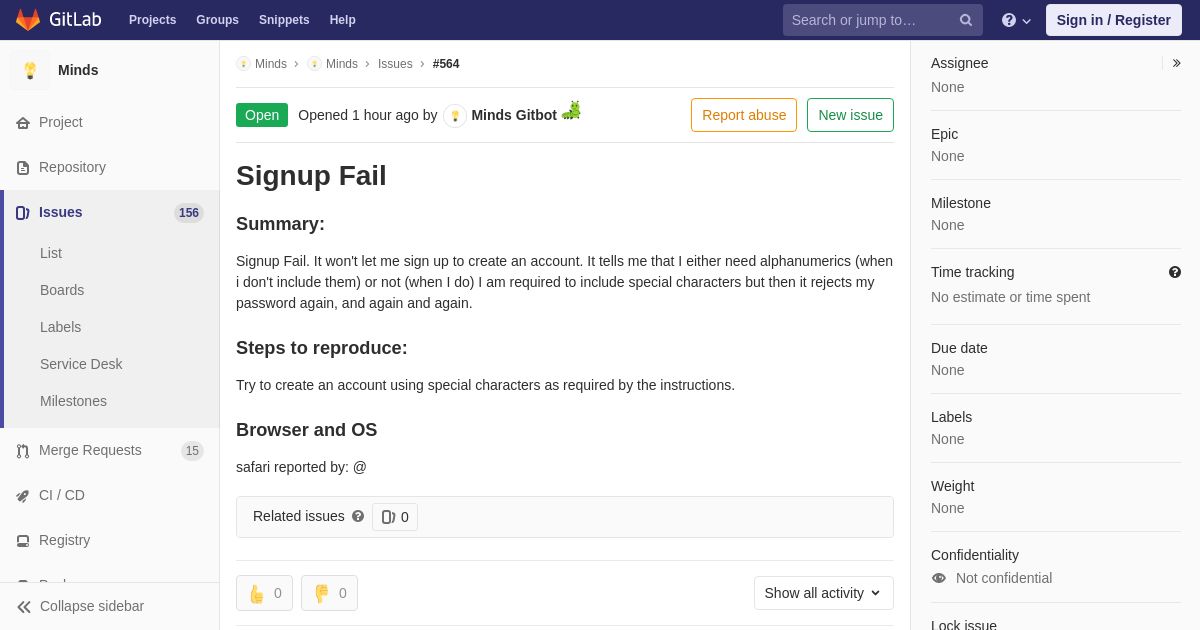Click the Browser and OS heading

(307, 430)
